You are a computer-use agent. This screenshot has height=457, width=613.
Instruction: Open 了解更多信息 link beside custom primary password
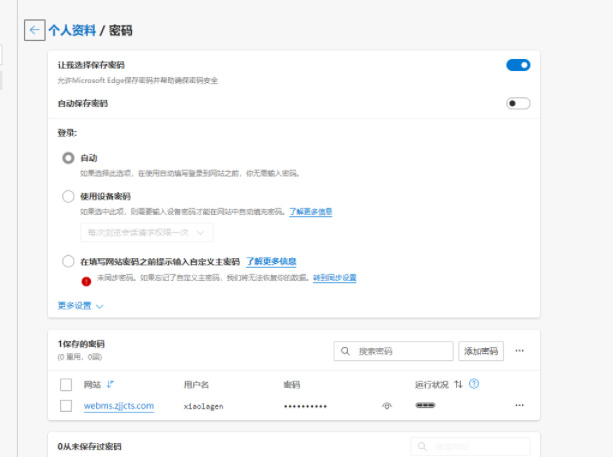271,261
